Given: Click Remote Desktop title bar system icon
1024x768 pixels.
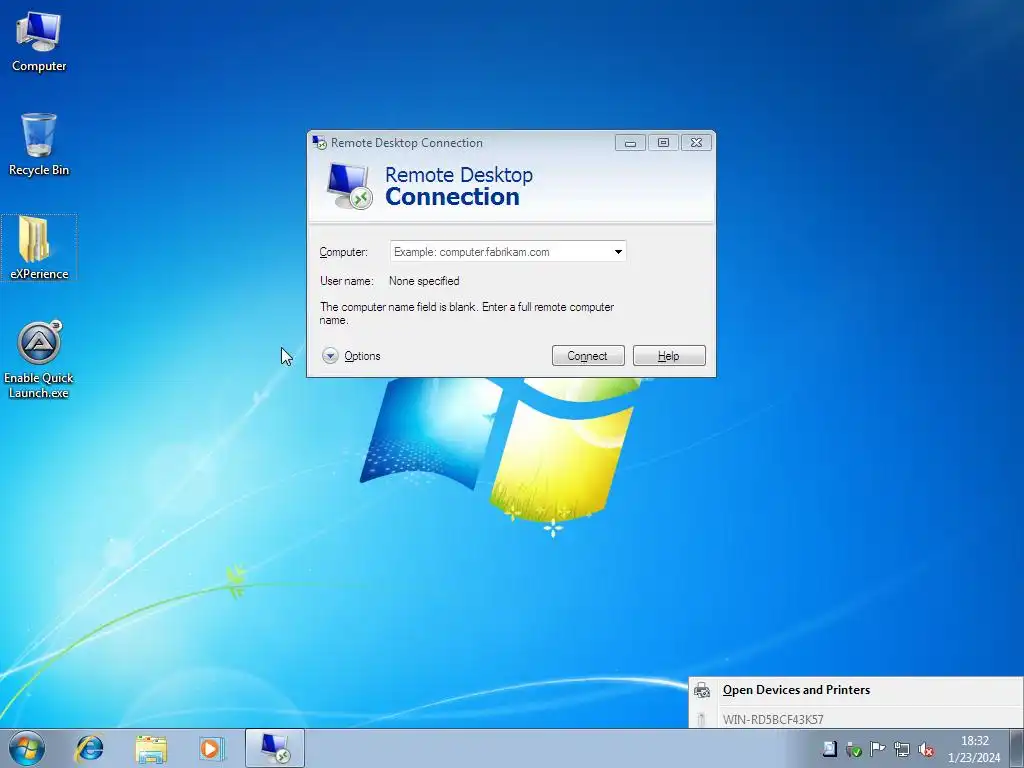Looking at the screenshot, I should (319, 142).
